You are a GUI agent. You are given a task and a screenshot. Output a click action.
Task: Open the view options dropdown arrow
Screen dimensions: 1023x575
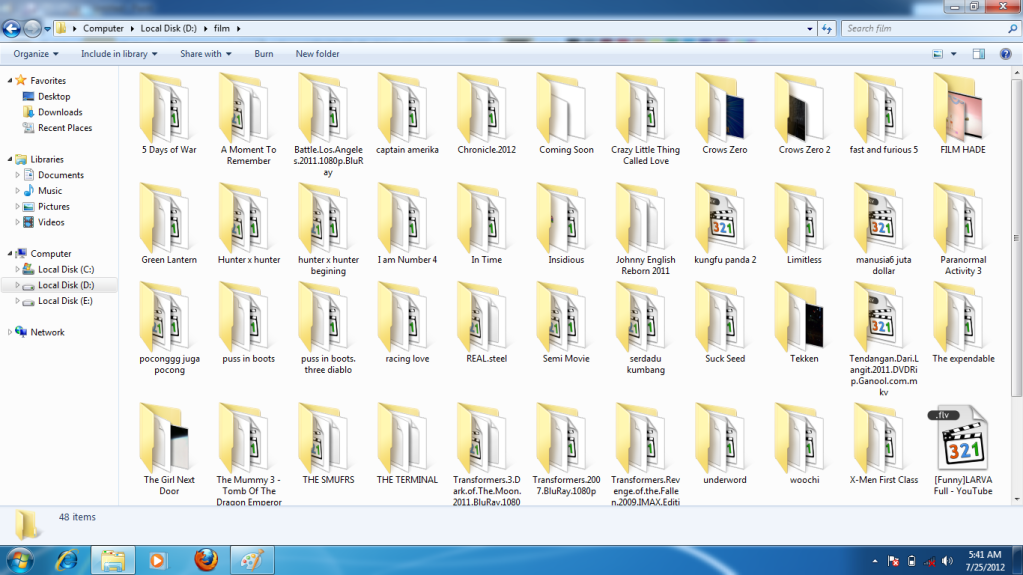pyautogui.click(x=953, y=54)
